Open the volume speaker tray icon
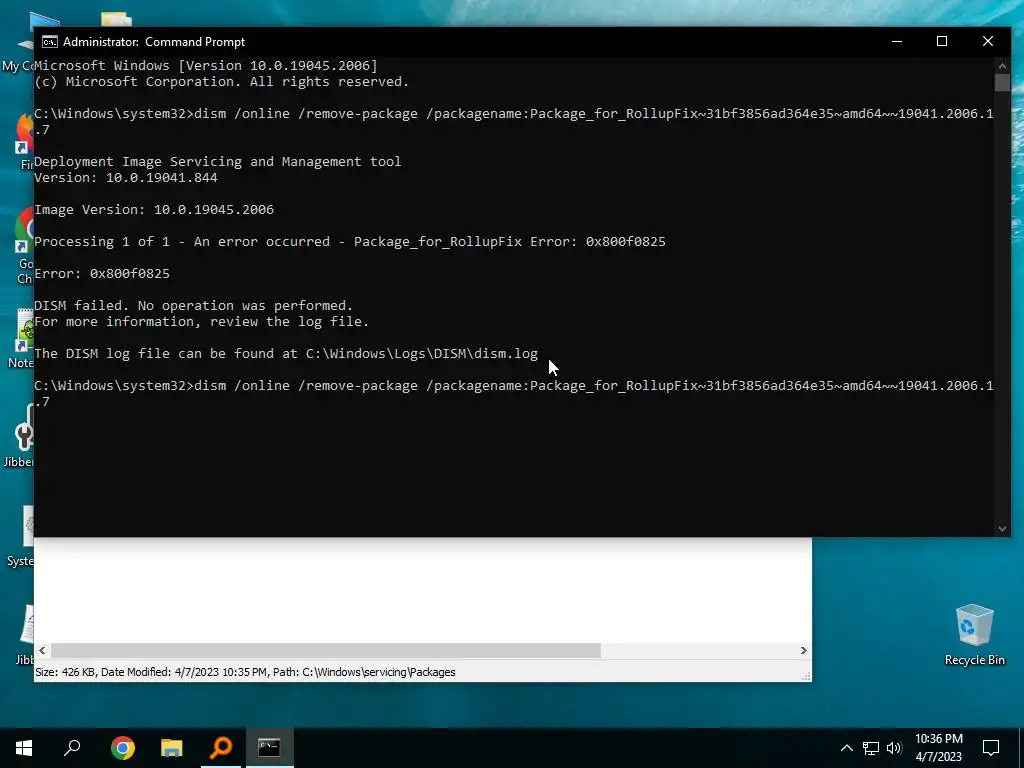Screen dimensions: 1024x768 pos(894,748)
